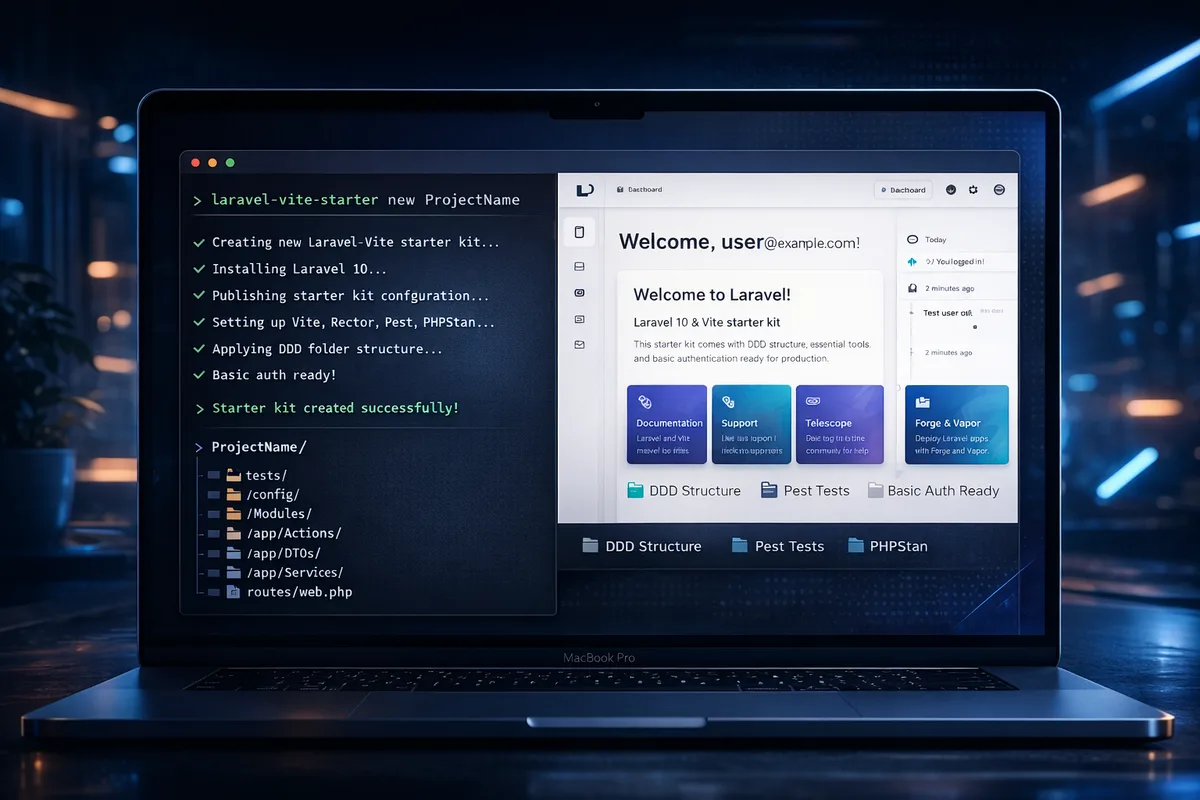Click the 'Today' entry in activity panel

pos(936,240)
